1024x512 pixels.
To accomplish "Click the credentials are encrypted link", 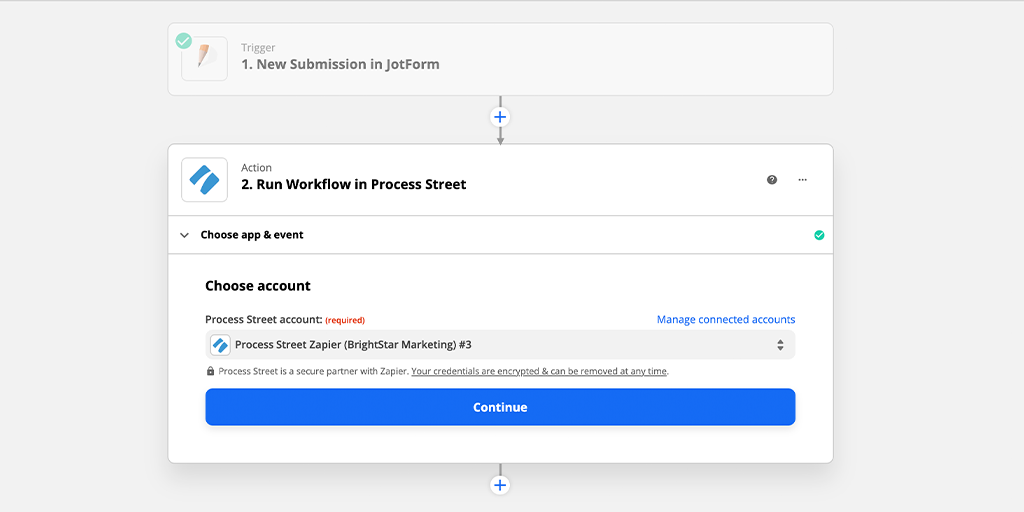I will tap(539, 371).
